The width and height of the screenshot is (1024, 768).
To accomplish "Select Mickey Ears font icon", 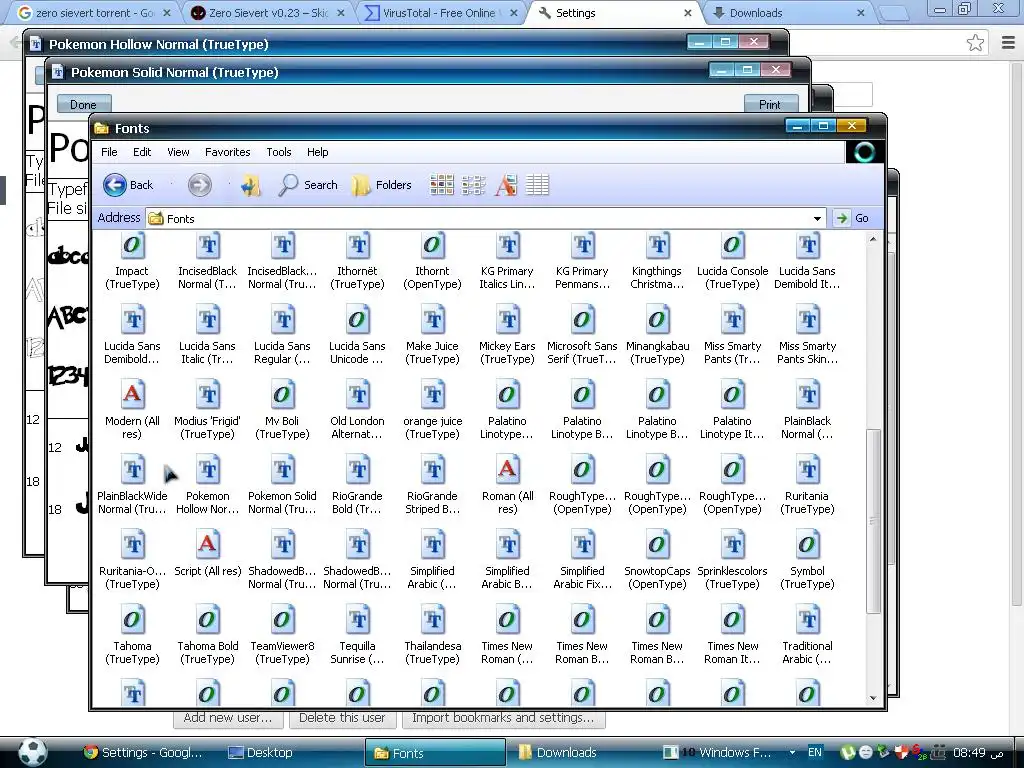I will coord(507,320).
